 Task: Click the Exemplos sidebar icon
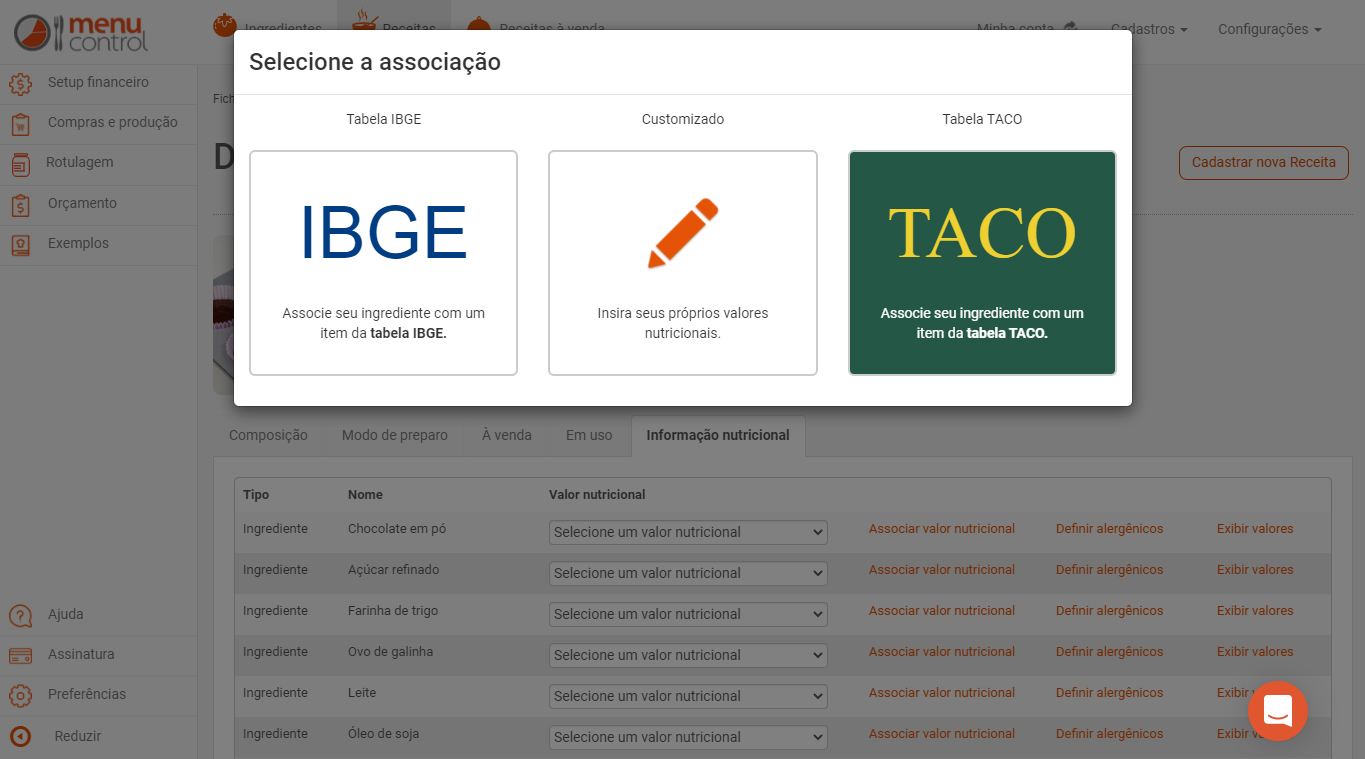click(x=20, y=244)
